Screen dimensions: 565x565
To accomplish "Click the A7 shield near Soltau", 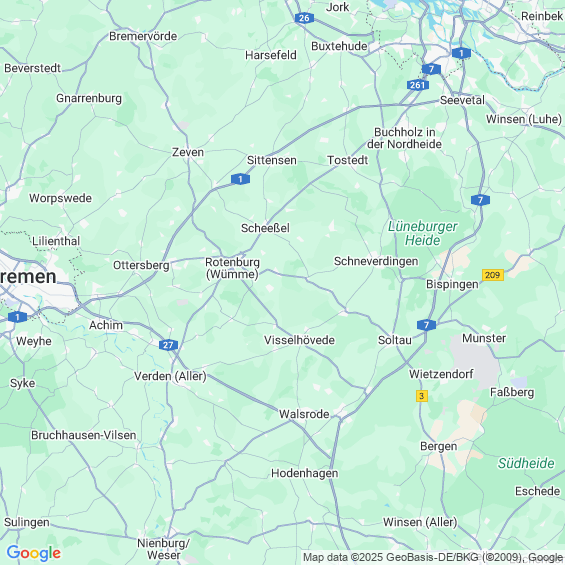I will point(427,325).
